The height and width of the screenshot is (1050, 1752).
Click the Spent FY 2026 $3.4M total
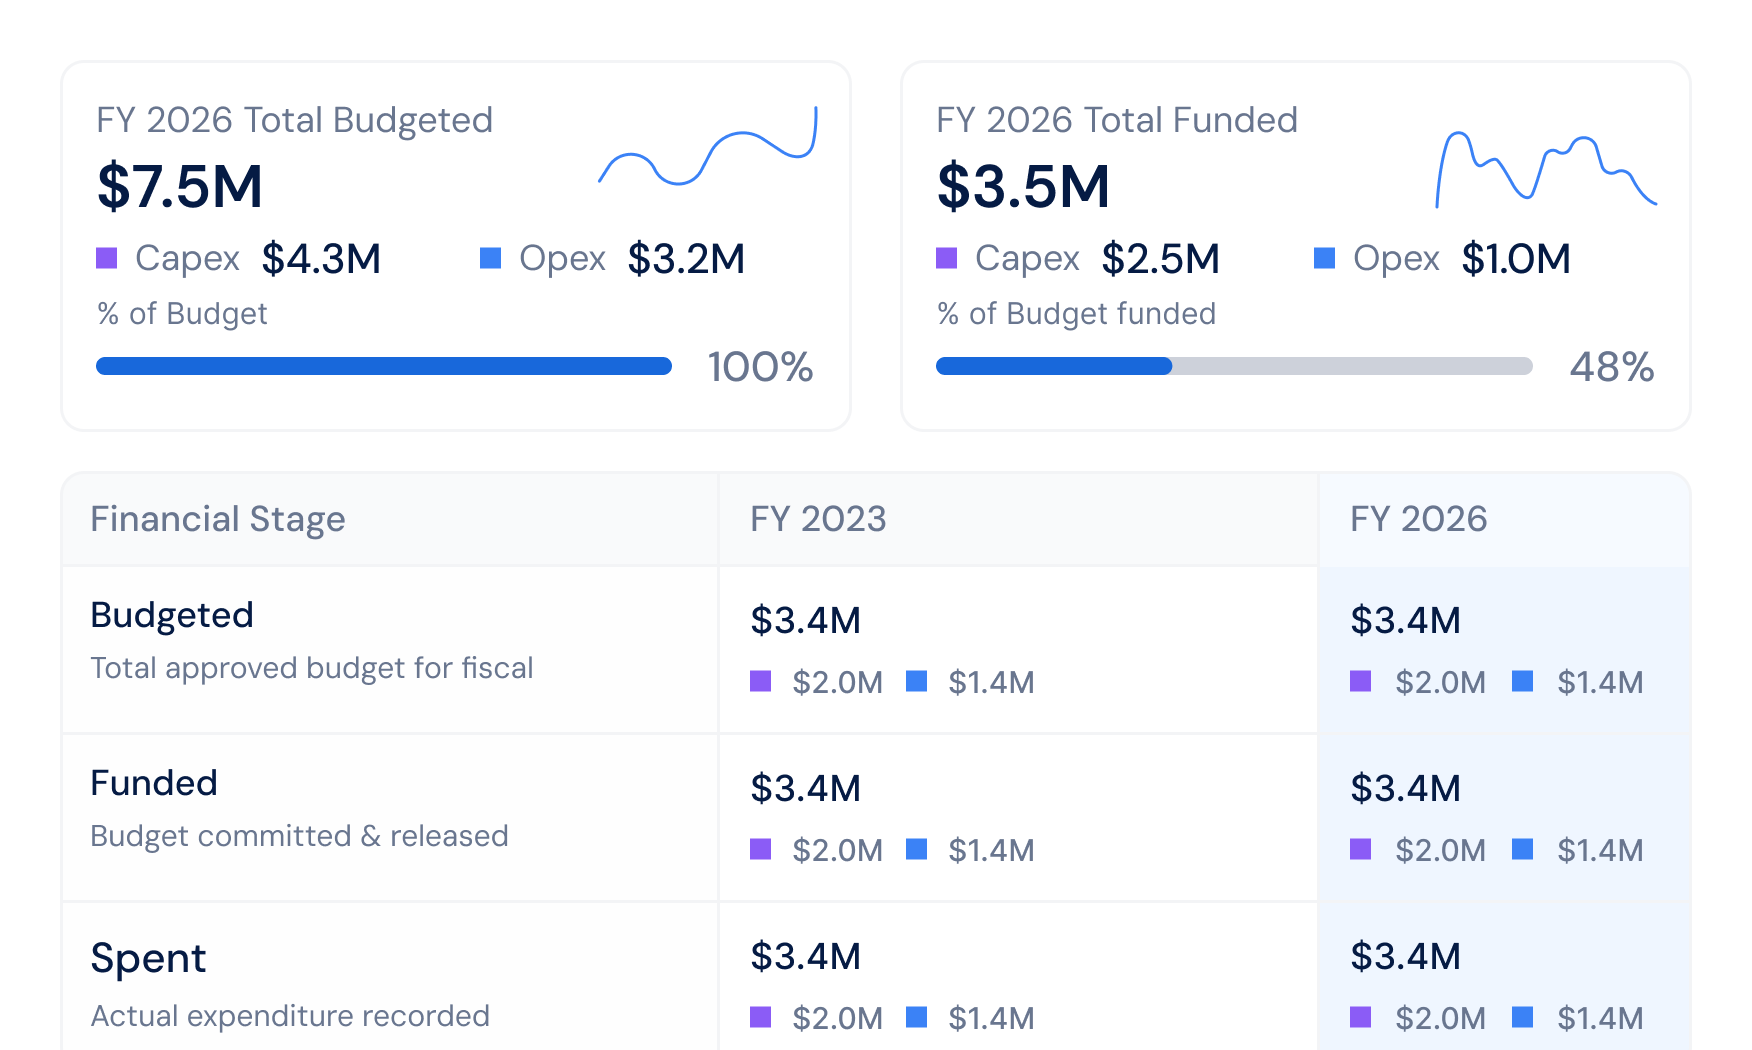tap(1405, 956)
